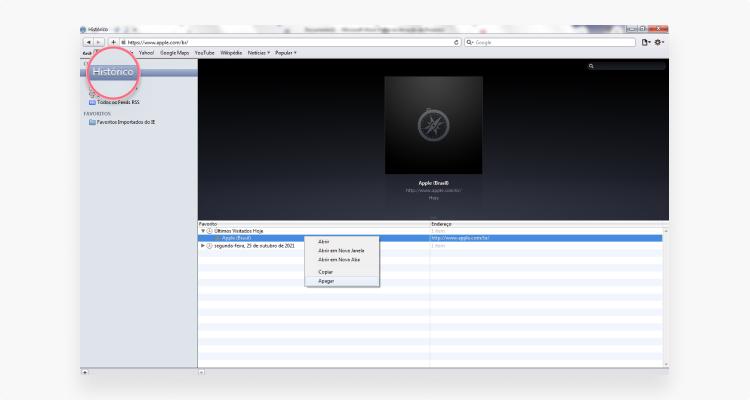Go forward with the right arrow button

99,43
